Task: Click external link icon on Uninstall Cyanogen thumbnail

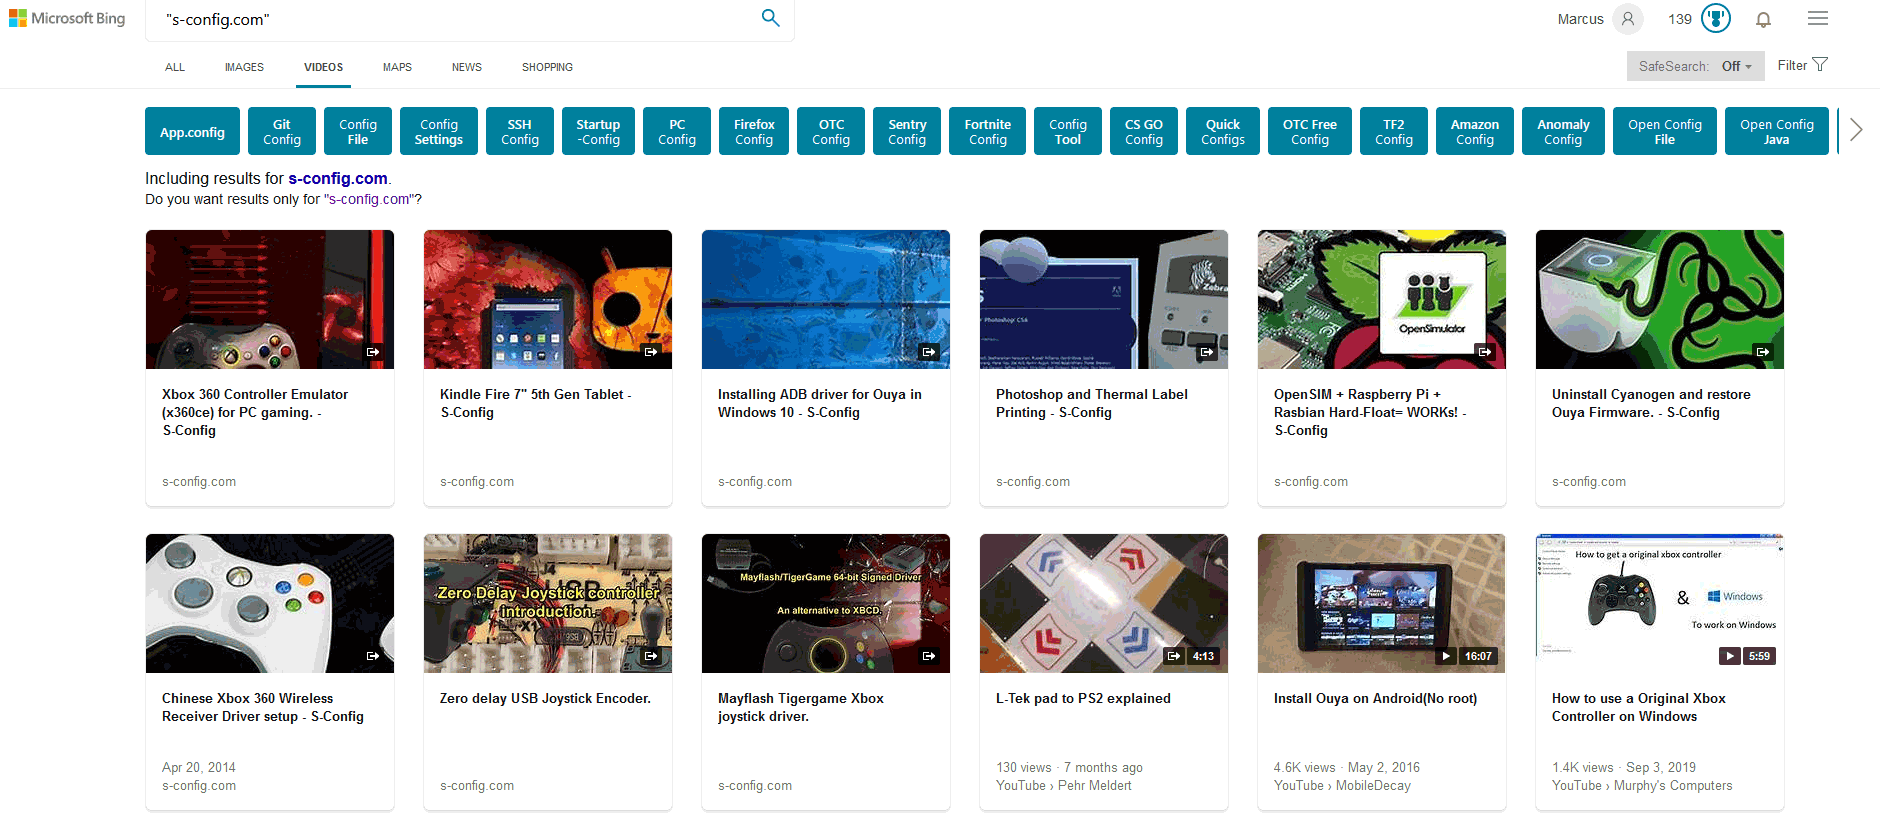Action: (x=1763, y=352)
